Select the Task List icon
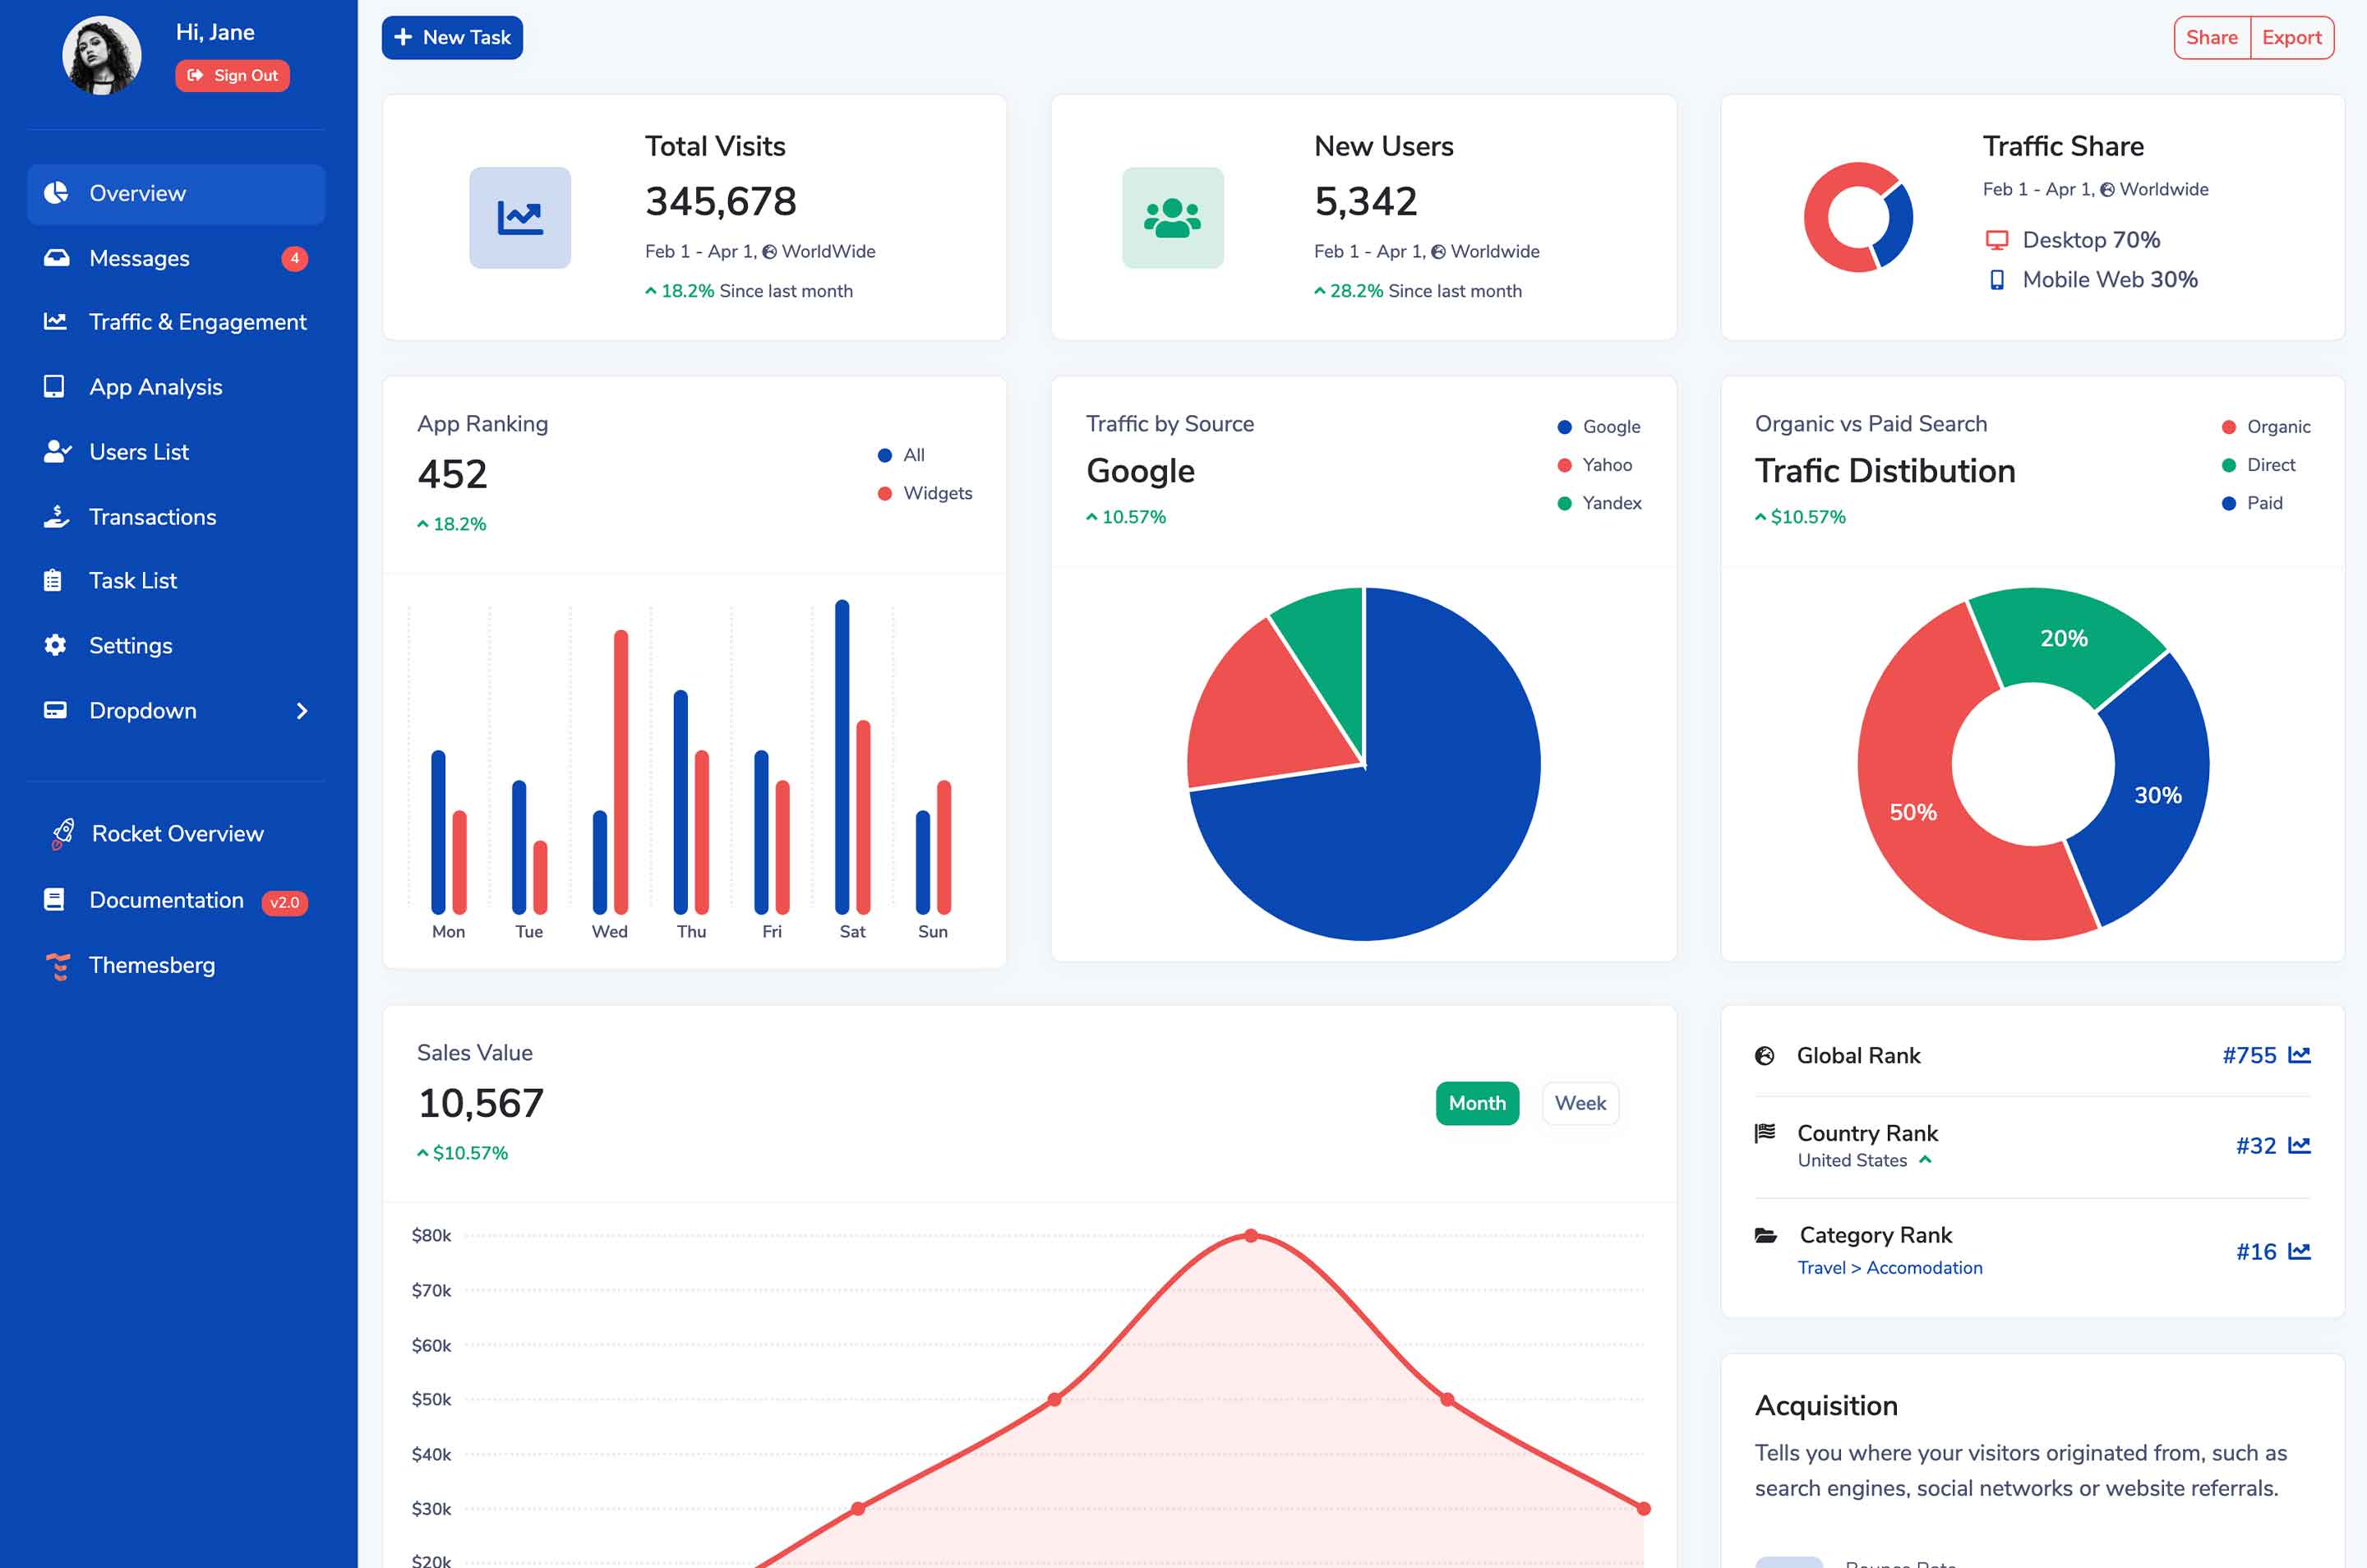Image resolution: width=2367 pixels, height=1568 pixels. 56,580
